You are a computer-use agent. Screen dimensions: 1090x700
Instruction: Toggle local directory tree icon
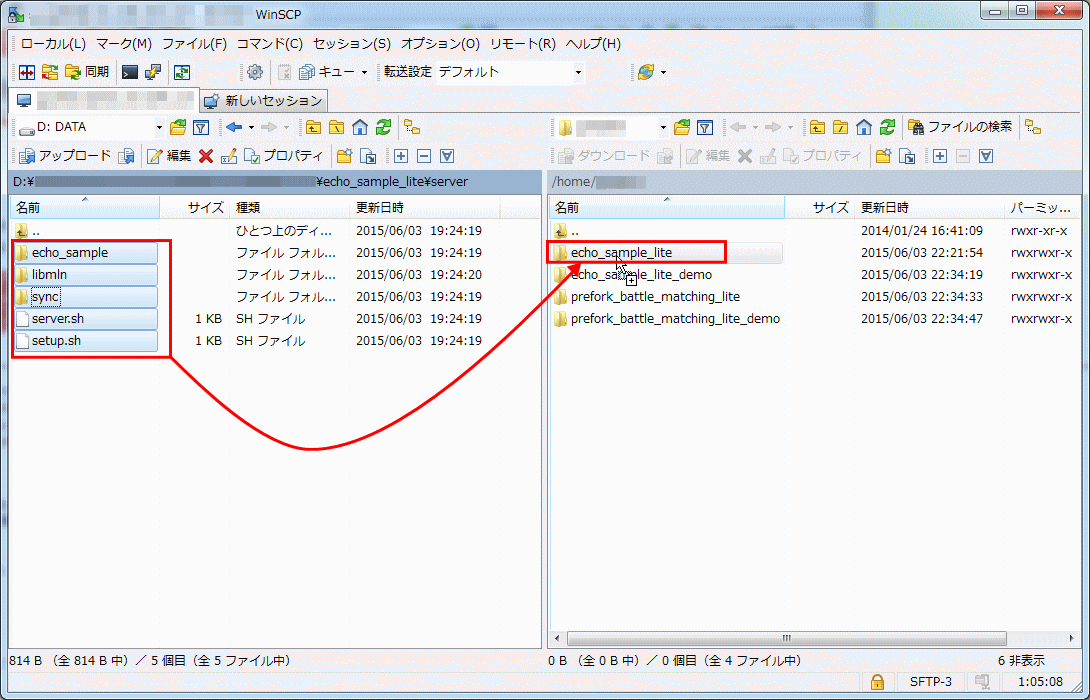(413, 127)
